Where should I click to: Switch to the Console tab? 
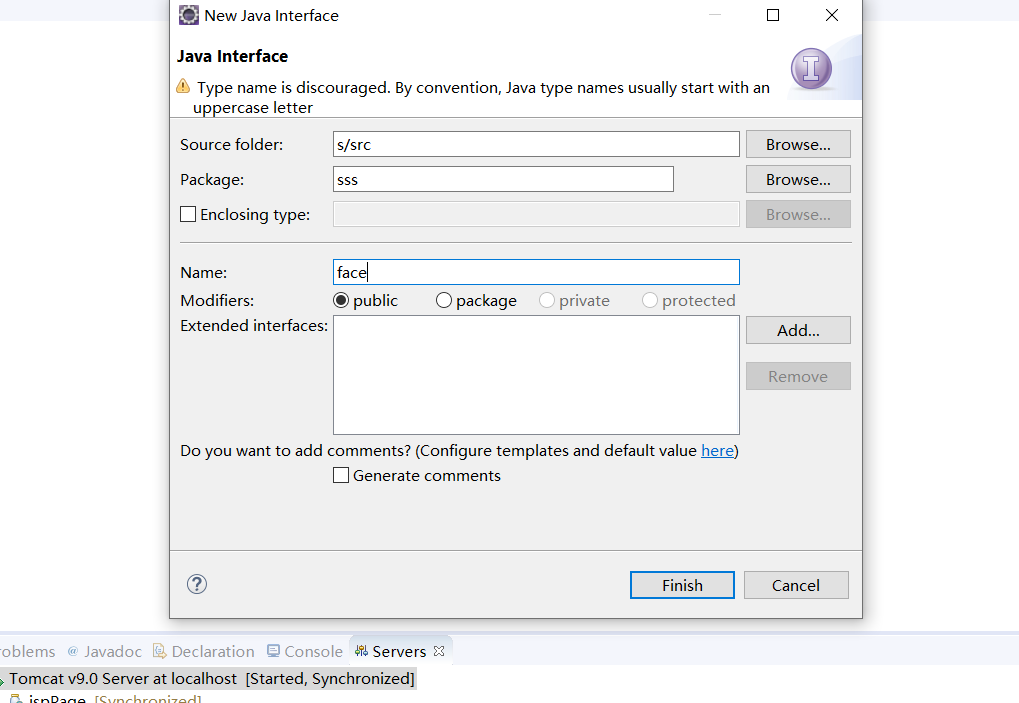[x=312, y=651]
